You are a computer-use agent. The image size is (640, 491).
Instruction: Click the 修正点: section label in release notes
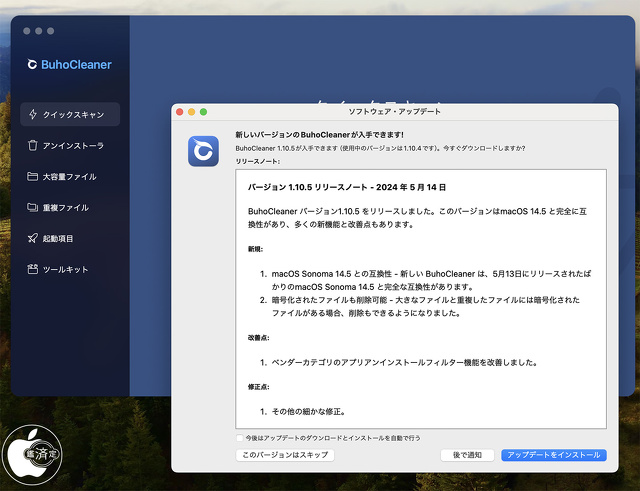(x=258, y=387)
